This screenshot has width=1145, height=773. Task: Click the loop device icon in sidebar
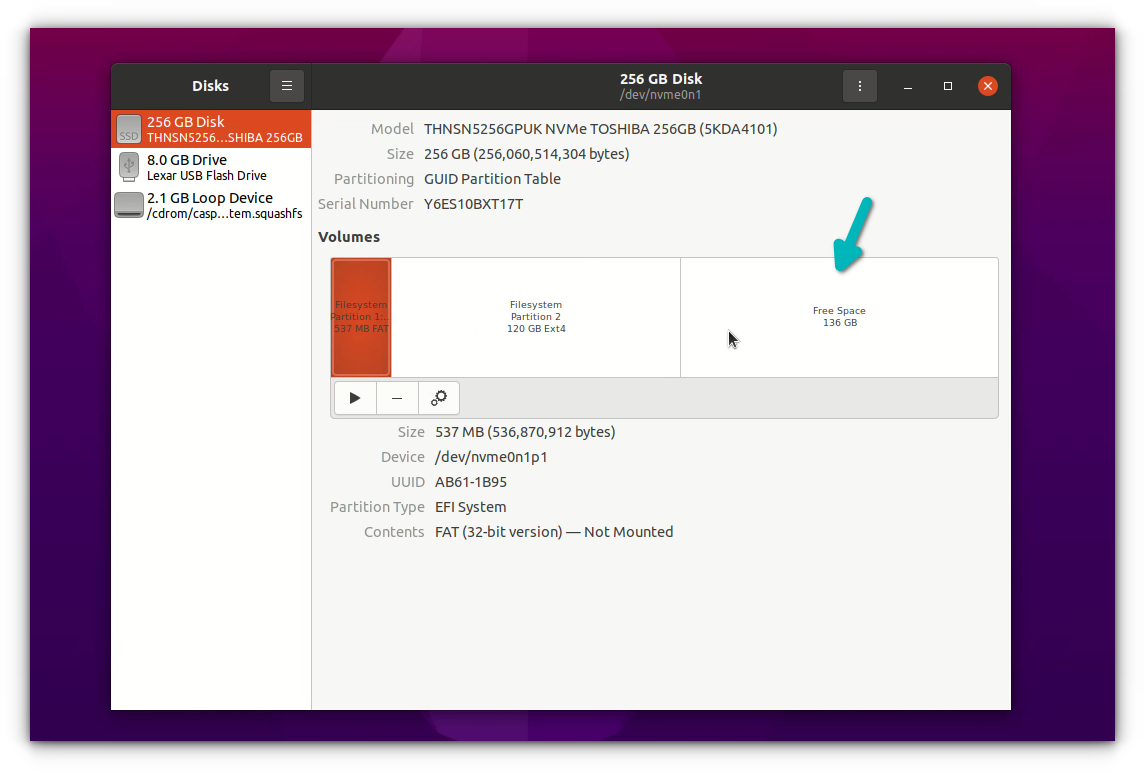127,204
